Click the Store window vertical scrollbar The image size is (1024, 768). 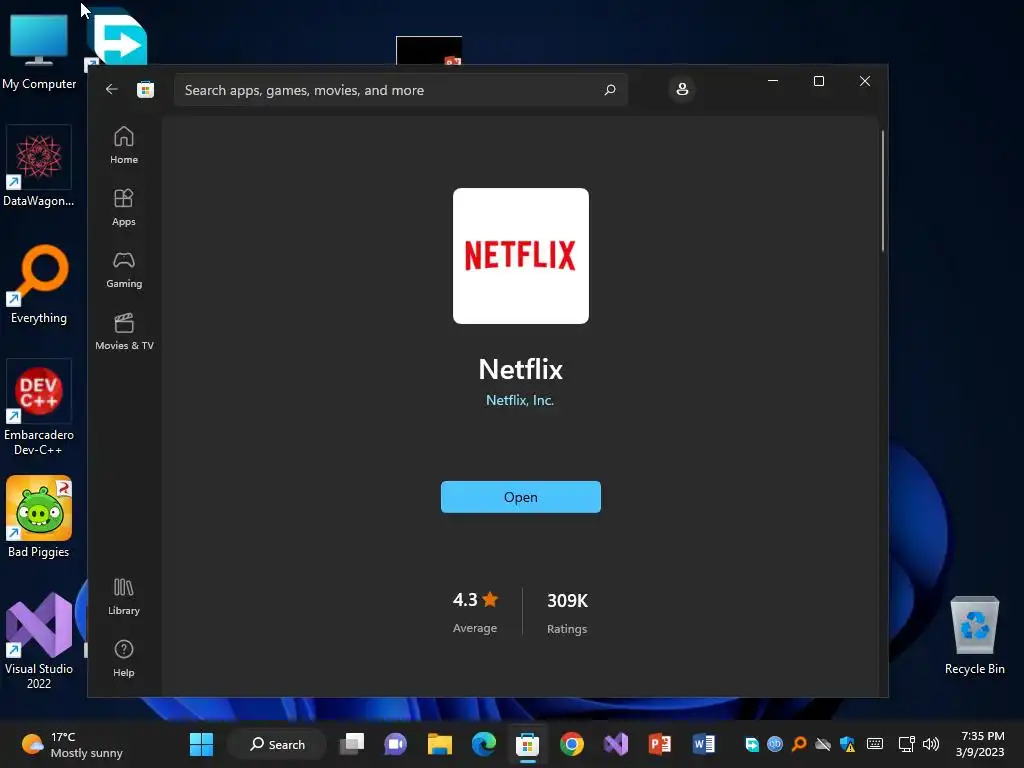[x=883, y=191]
